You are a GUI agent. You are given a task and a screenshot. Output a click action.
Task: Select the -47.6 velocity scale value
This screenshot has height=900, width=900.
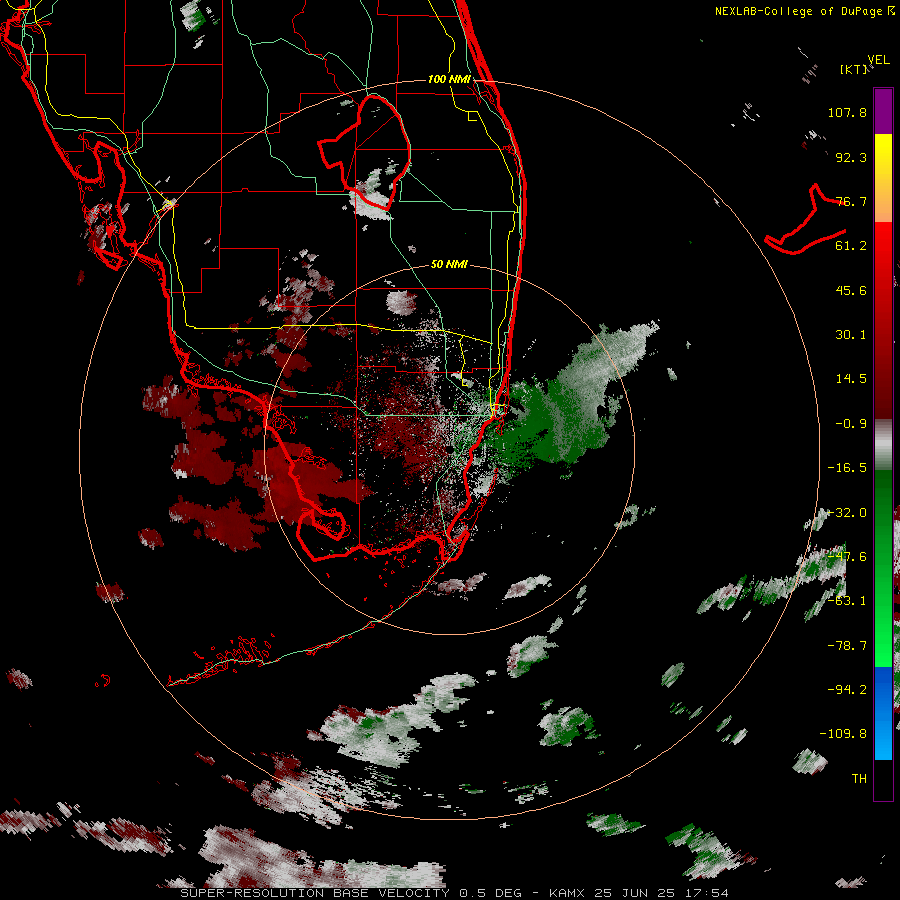[x=847, y=557]
